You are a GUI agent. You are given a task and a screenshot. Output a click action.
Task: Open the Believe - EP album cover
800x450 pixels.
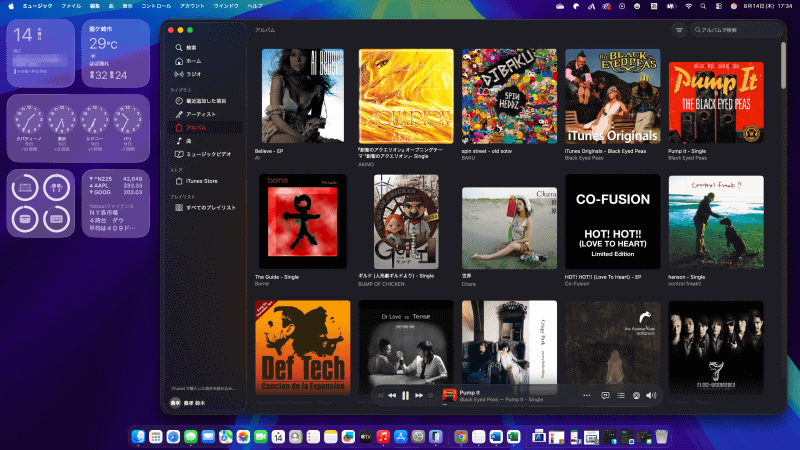[x=303, y=96]
